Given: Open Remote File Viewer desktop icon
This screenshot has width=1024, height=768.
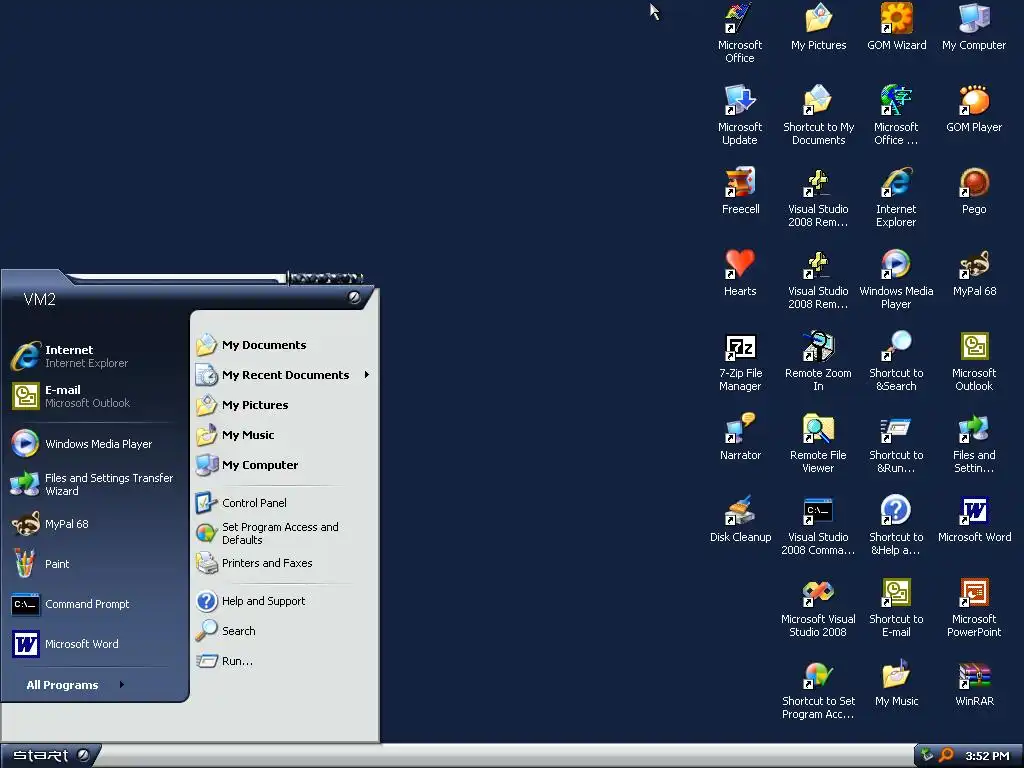Looking at the screenshot, I should pyautogui.click(x=818, y=443).
